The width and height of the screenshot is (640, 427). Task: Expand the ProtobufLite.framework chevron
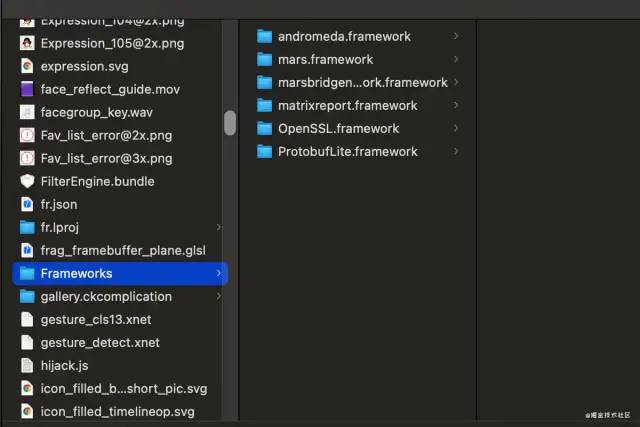pos(456,151)
